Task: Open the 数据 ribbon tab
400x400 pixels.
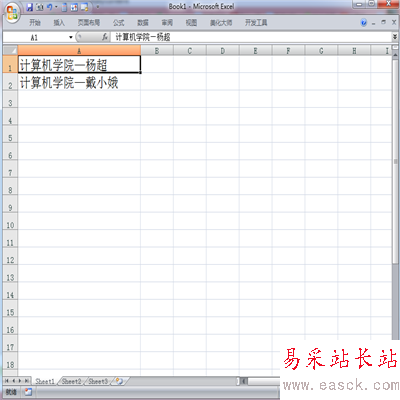Action: click(x=143, y=23)
